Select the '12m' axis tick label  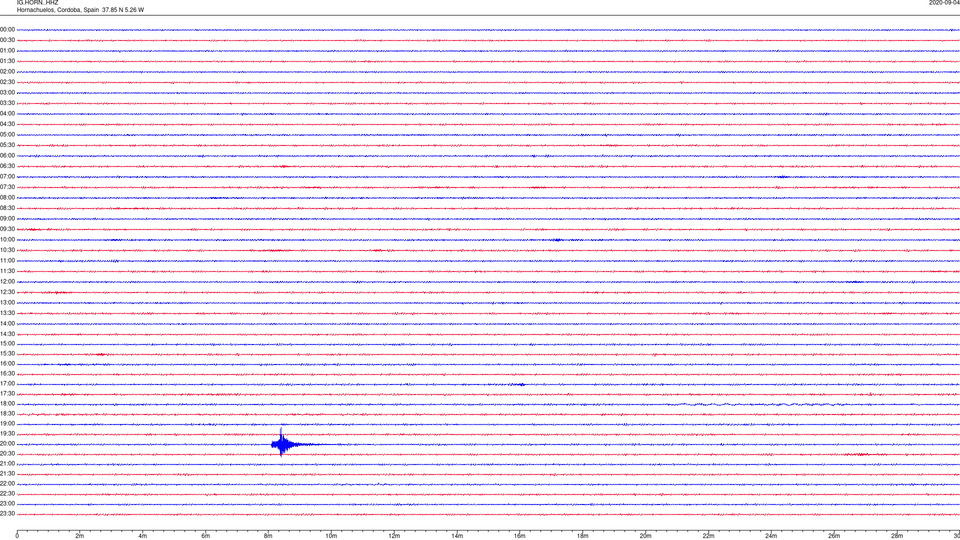tap(394, 536)
